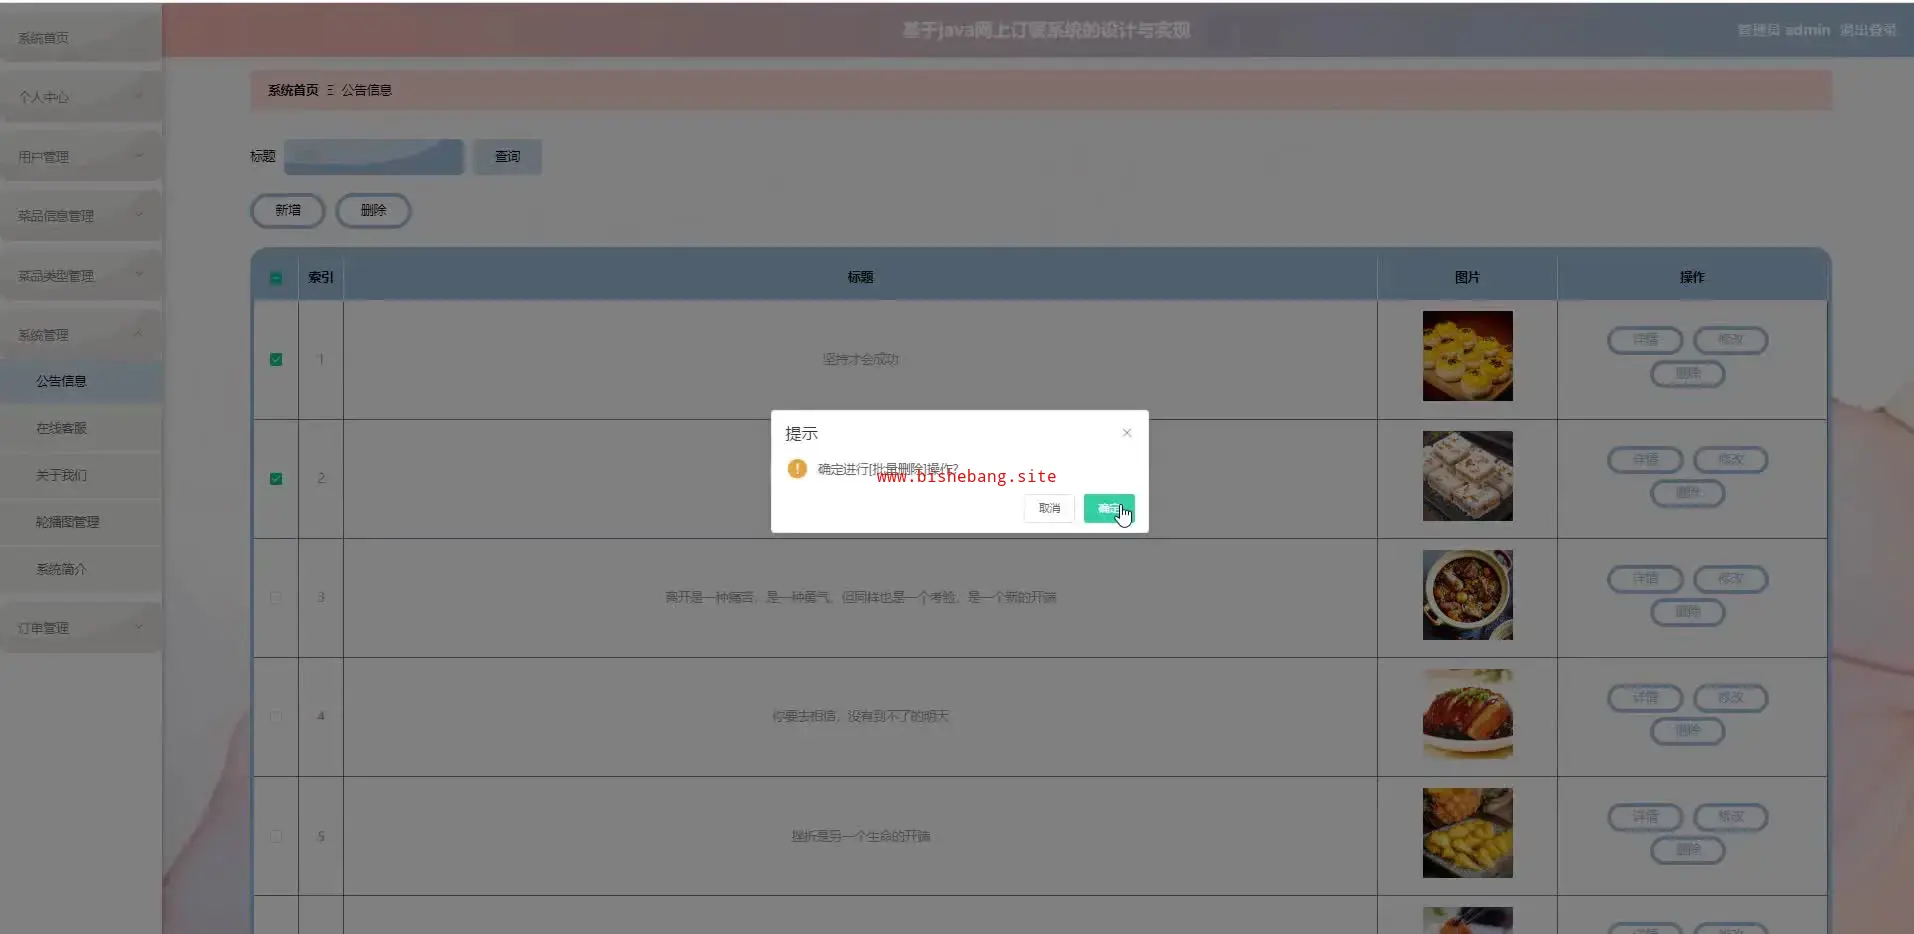The image size is (1914, 934).
Task: Collapse the 系统管理 sidebar menu
Action: [81, 335]
